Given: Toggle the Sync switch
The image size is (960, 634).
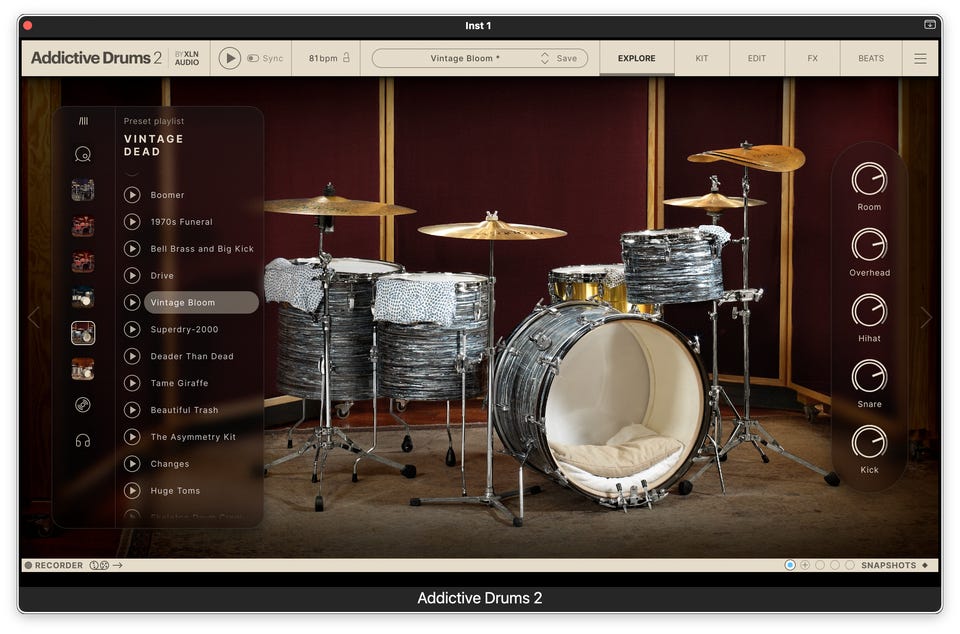Looking at the screenshot, I should tap(253, 58).
